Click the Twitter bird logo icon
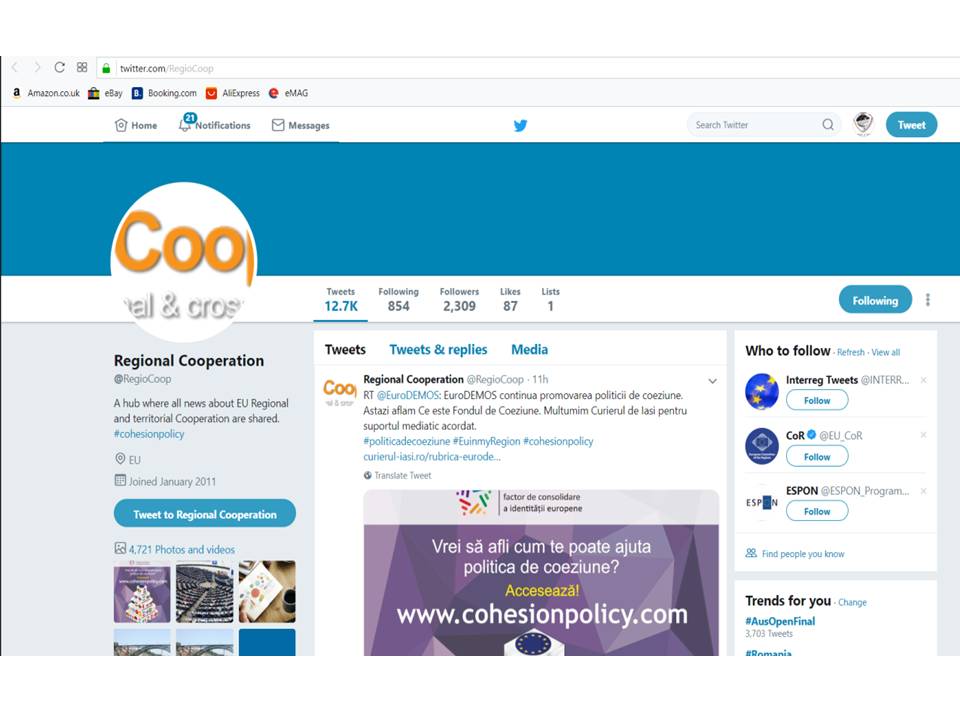Viewport: 960px width, 720px height. click(x=520, y=126)
